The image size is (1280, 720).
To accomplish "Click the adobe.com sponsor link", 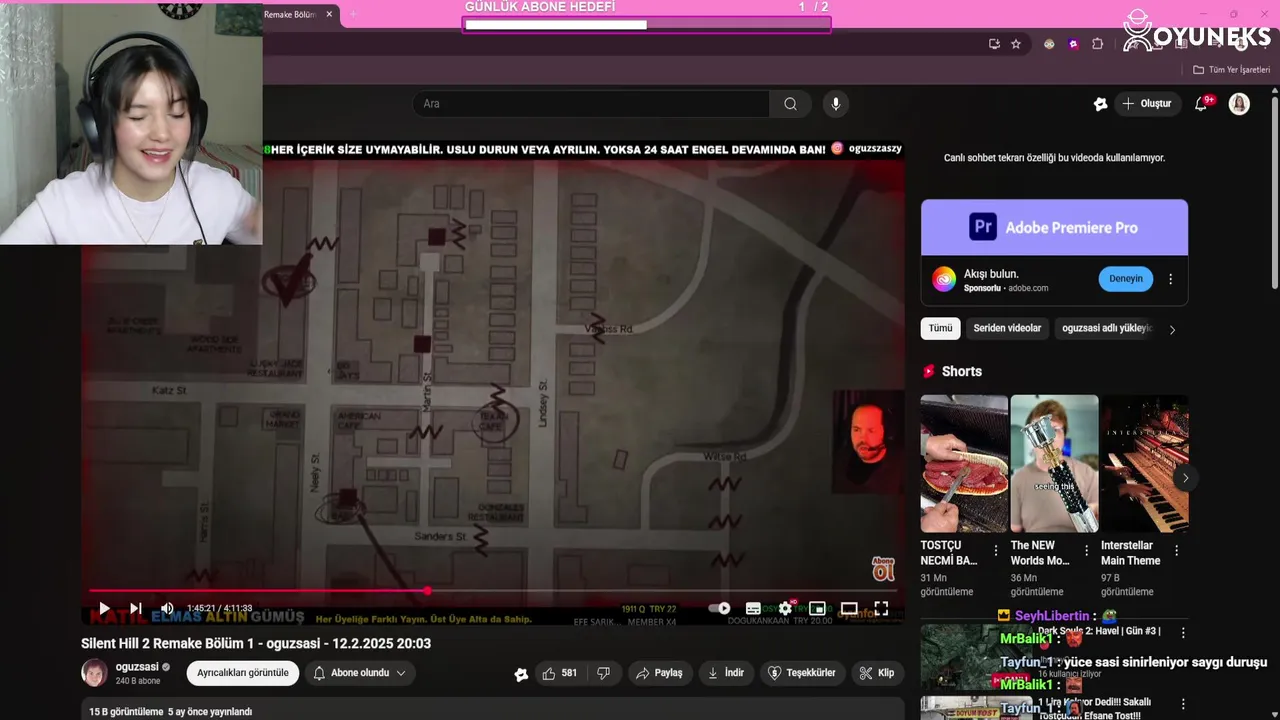I will tap(1028, 288).
